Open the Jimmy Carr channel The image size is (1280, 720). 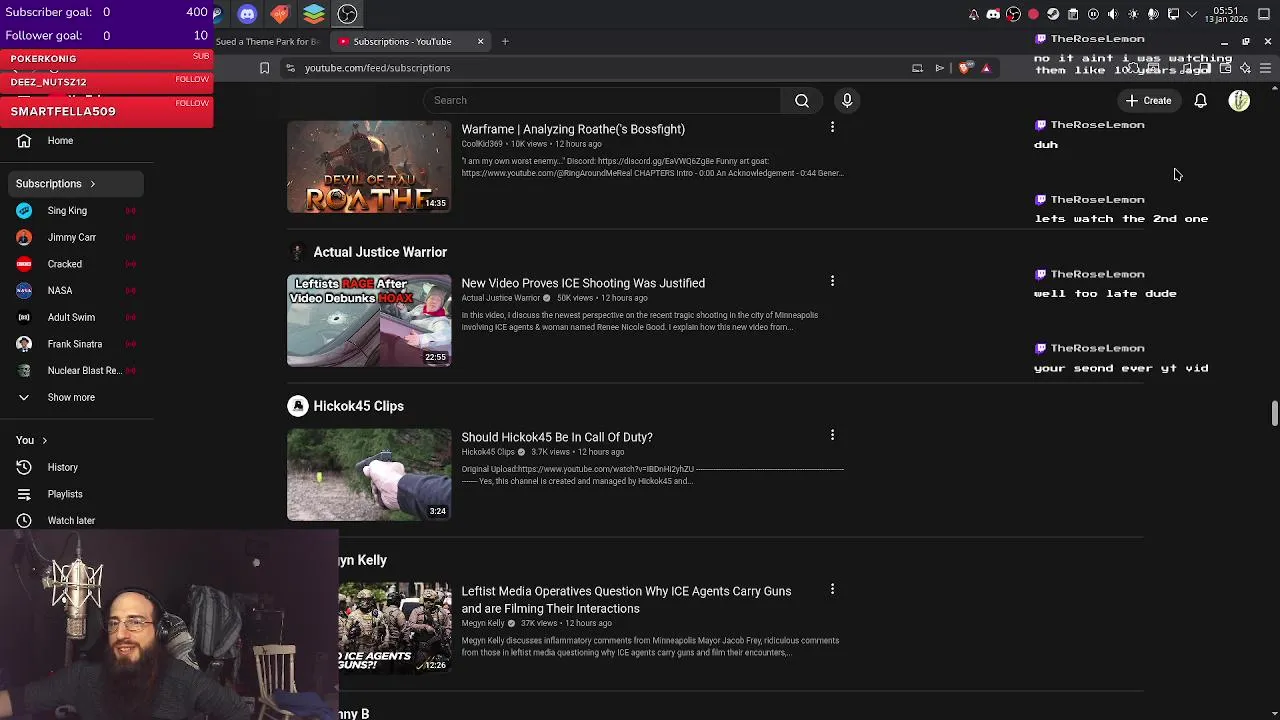point(78,238)
